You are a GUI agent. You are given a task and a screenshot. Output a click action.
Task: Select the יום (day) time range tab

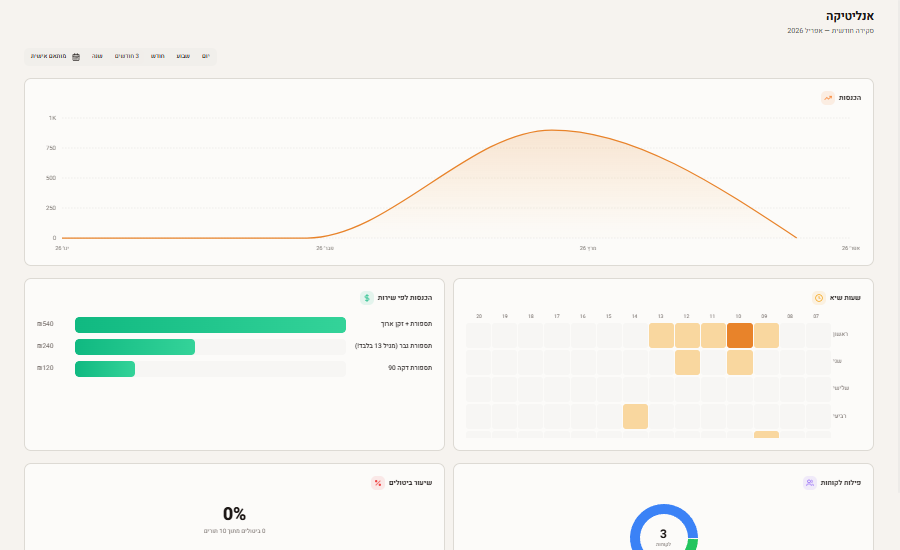pos(205,56)
